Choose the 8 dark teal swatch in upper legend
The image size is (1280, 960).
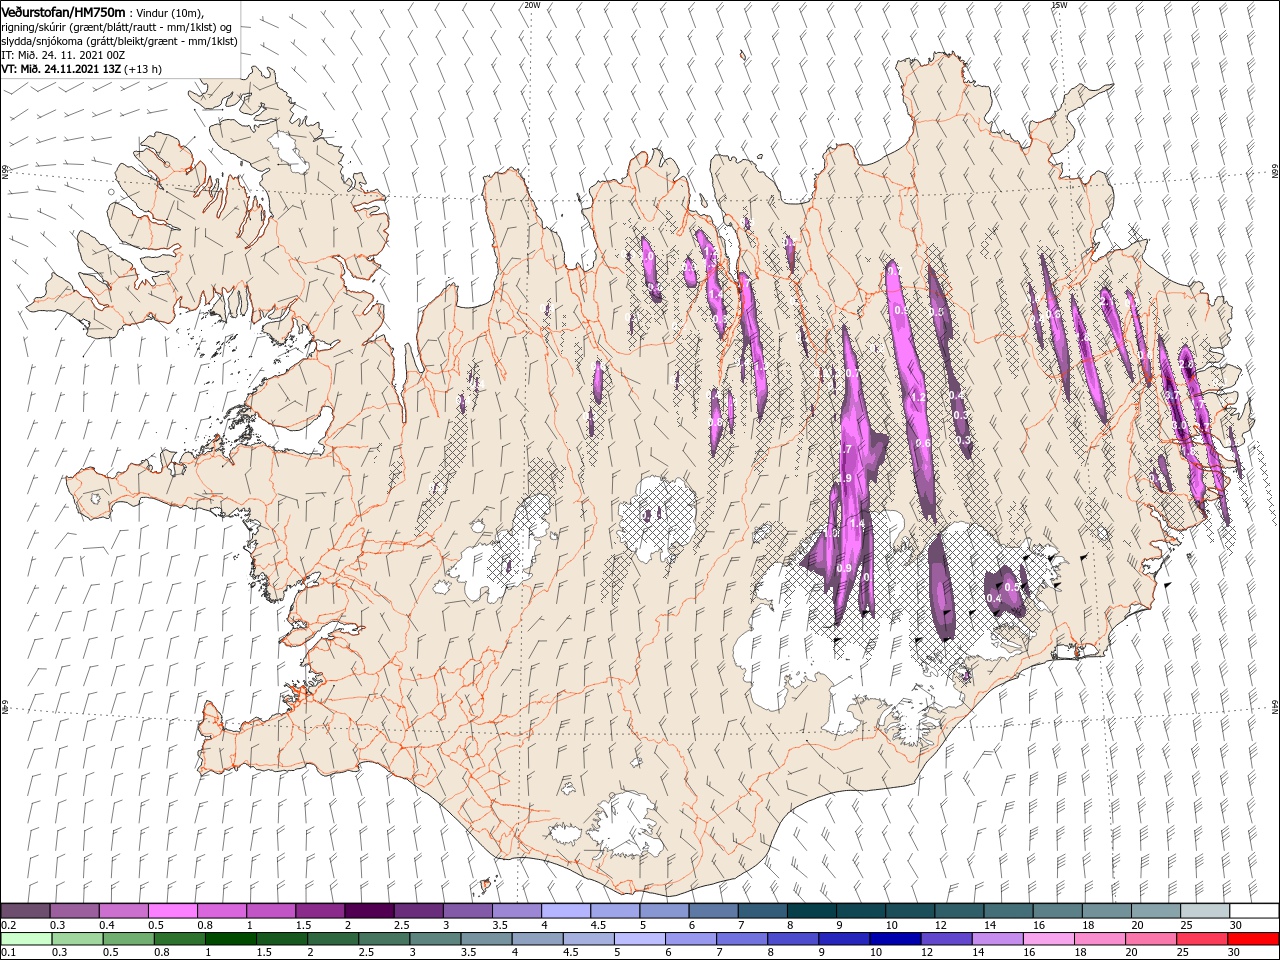pos(811,911)
